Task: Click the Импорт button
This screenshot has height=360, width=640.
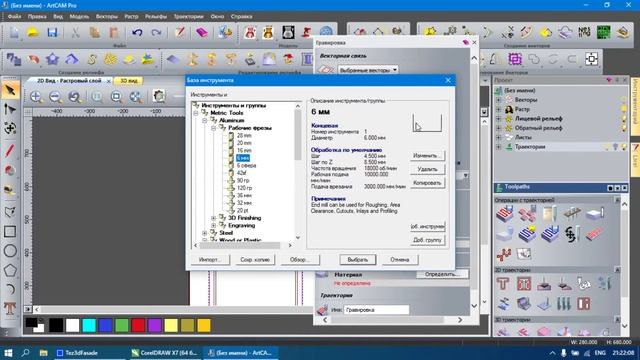Action: pyautogui.click(x=210, y=260)
